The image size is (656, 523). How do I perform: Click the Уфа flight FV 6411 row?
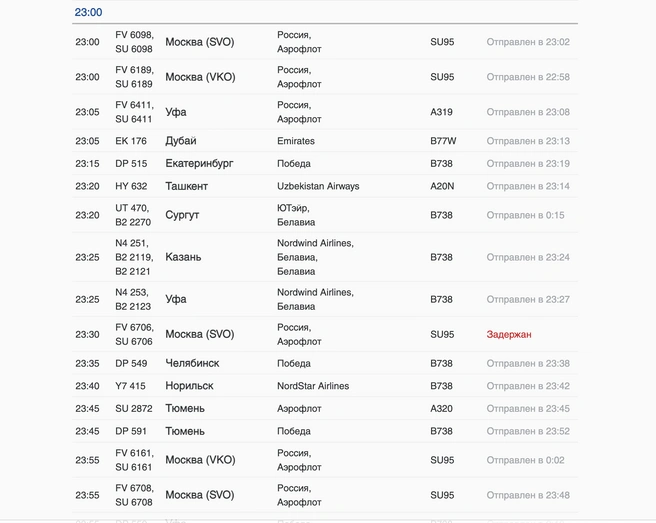click(x=325, y=112)
